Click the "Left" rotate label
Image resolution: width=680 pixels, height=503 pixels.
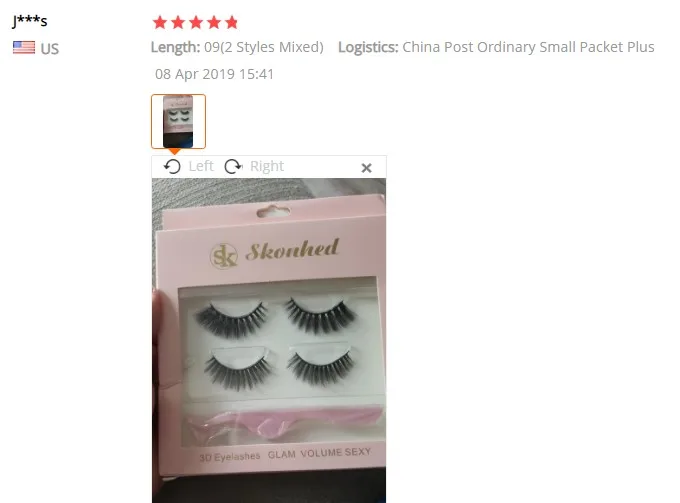tap(201, 166)
